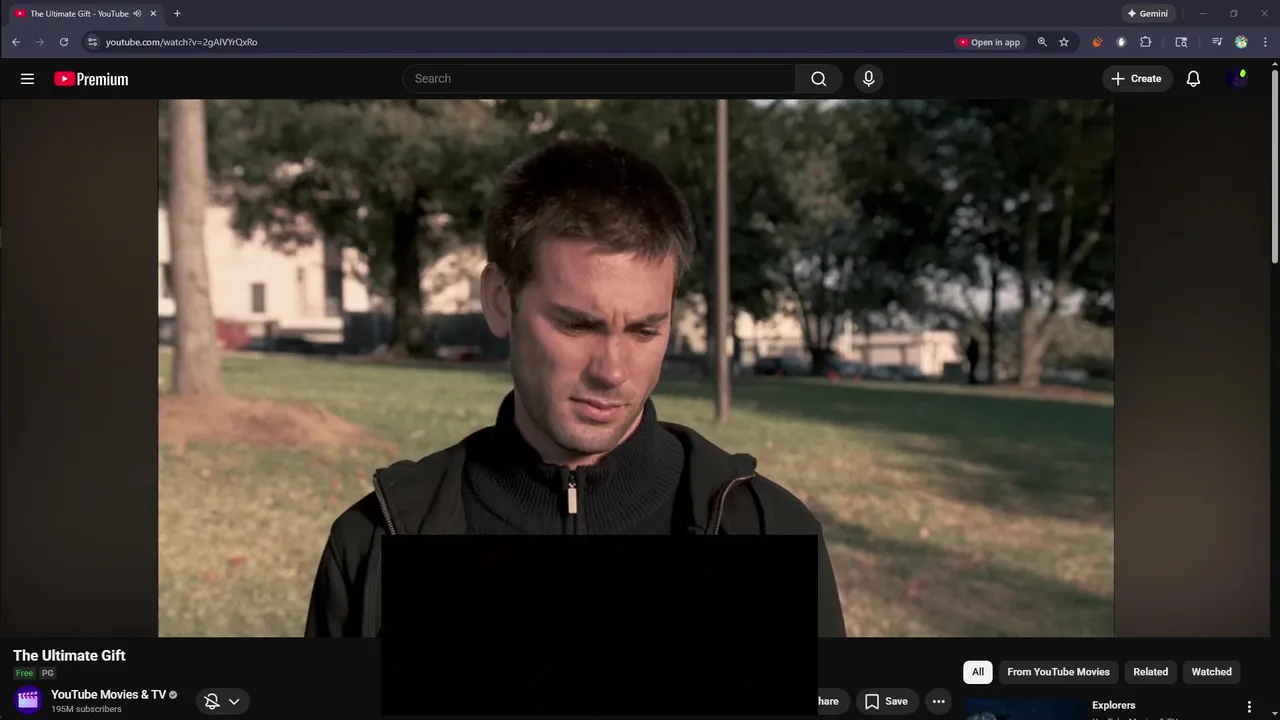This screenshot has width=1280, height=720.
Task: Select the Watched filter chip
Action: coord(1211,672)
